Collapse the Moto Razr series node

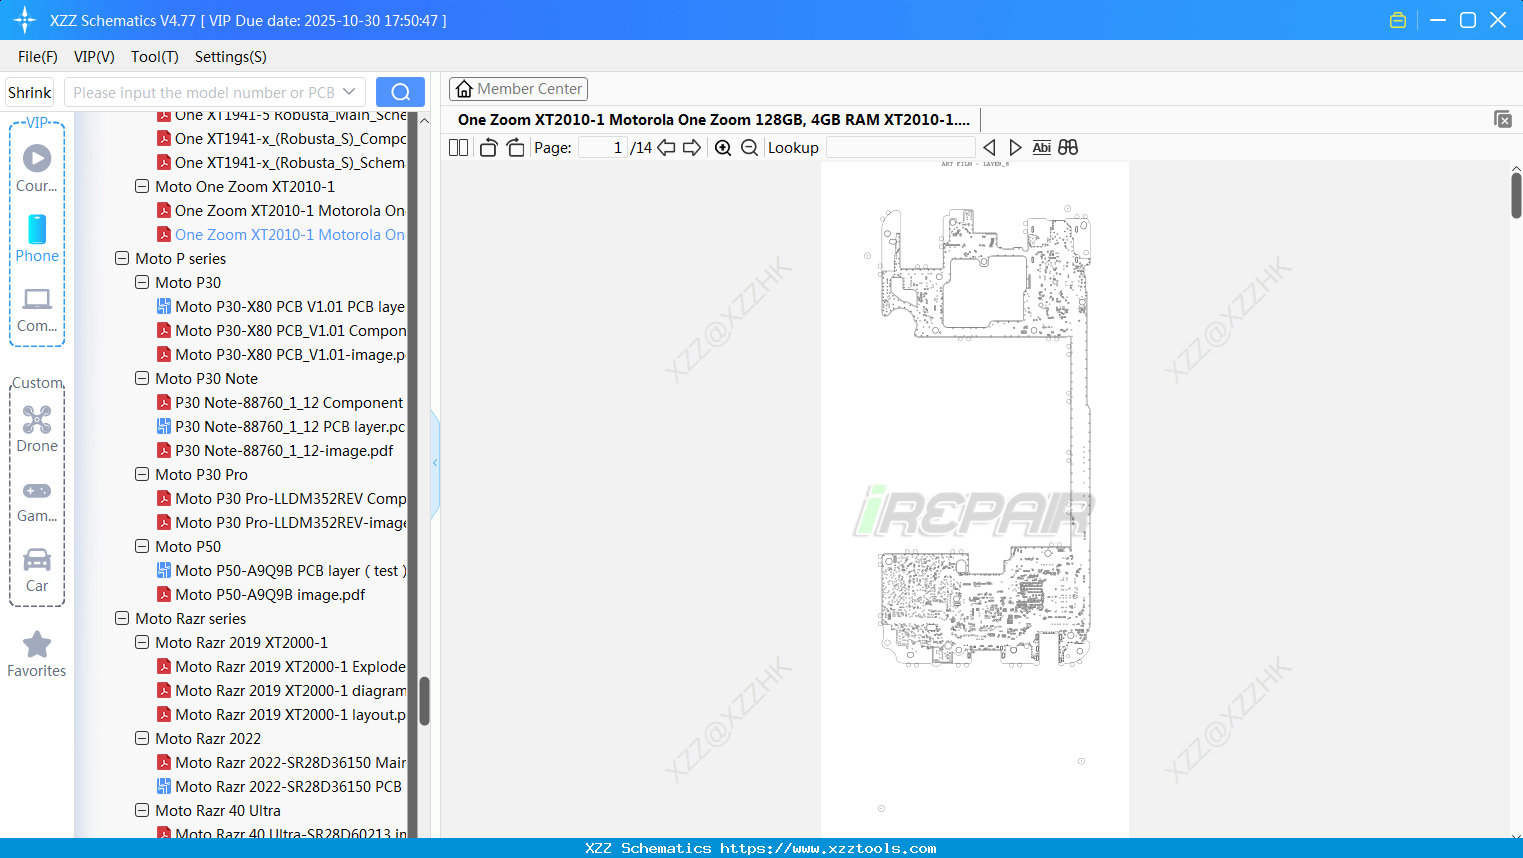122,618
